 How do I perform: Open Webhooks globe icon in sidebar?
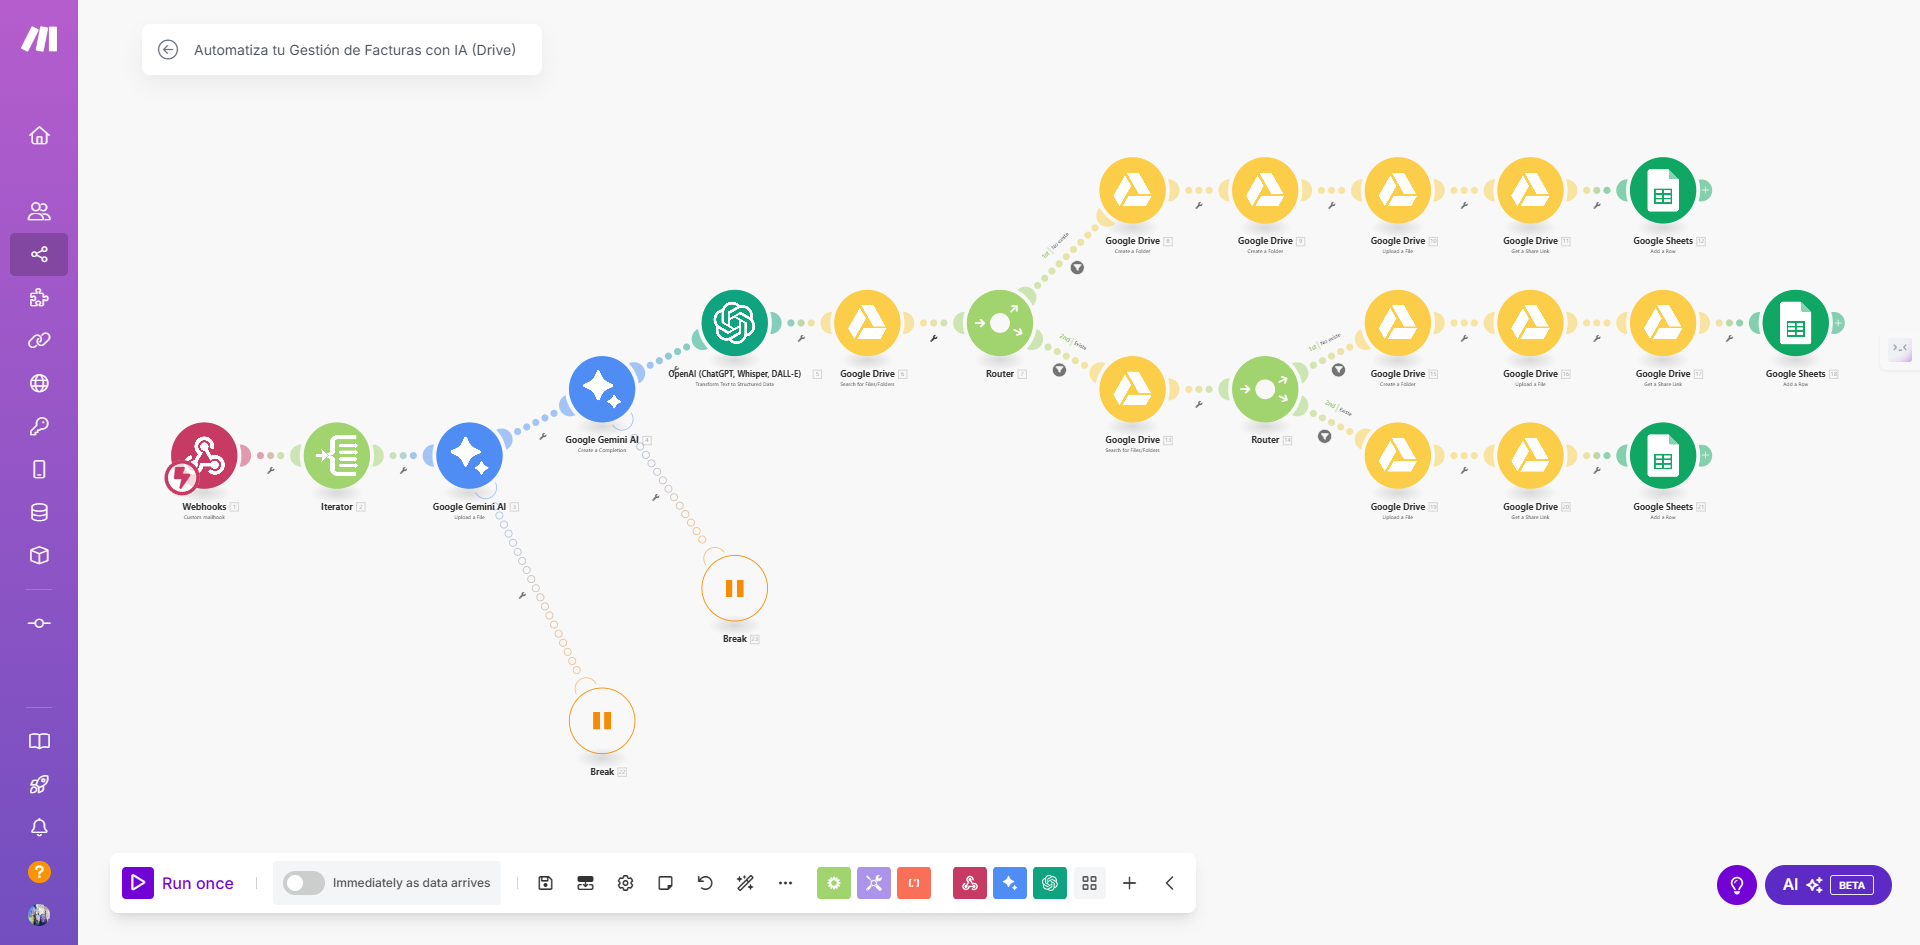tap(39, 383)
